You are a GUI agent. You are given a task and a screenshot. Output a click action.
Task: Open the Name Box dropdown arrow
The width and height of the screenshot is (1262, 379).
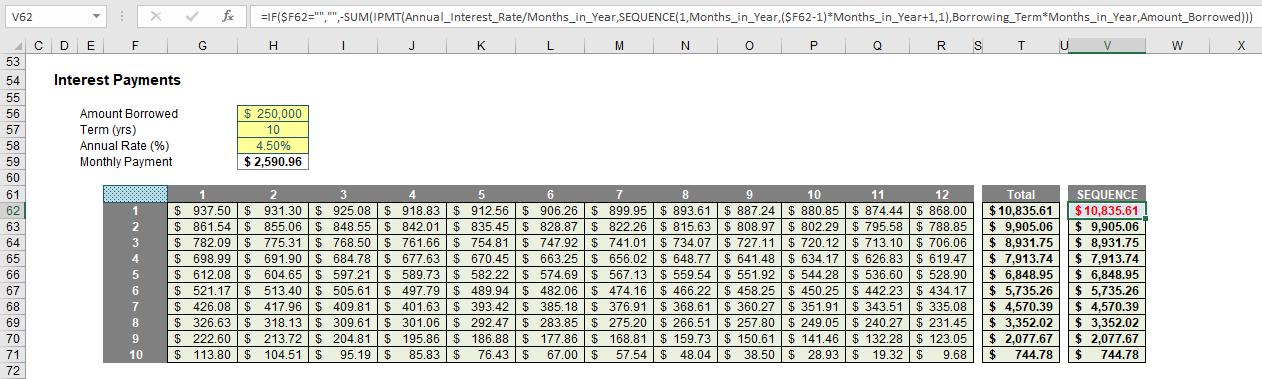point(96,17)
